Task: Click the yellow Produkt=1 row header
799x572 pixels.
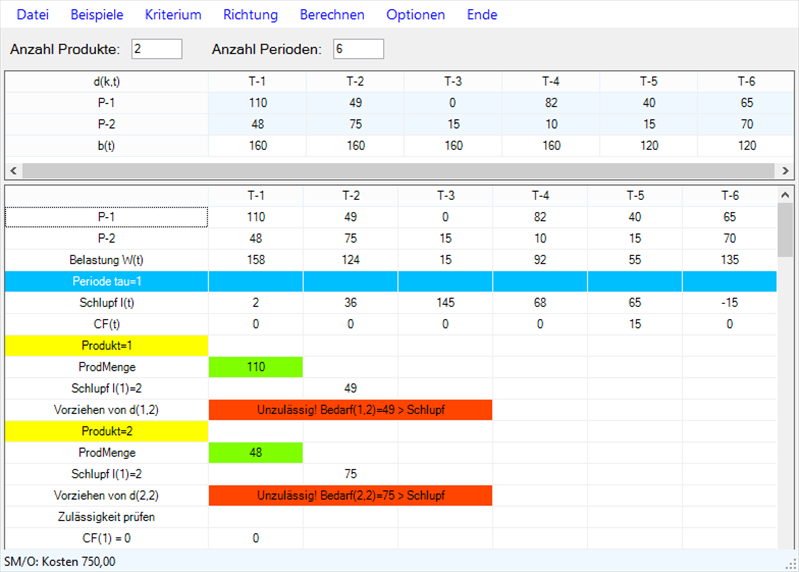Action: click(106, 346)
